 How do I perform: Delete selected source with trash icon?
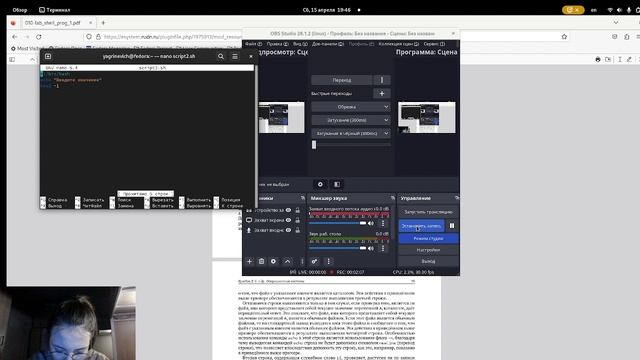pos(262,261)
